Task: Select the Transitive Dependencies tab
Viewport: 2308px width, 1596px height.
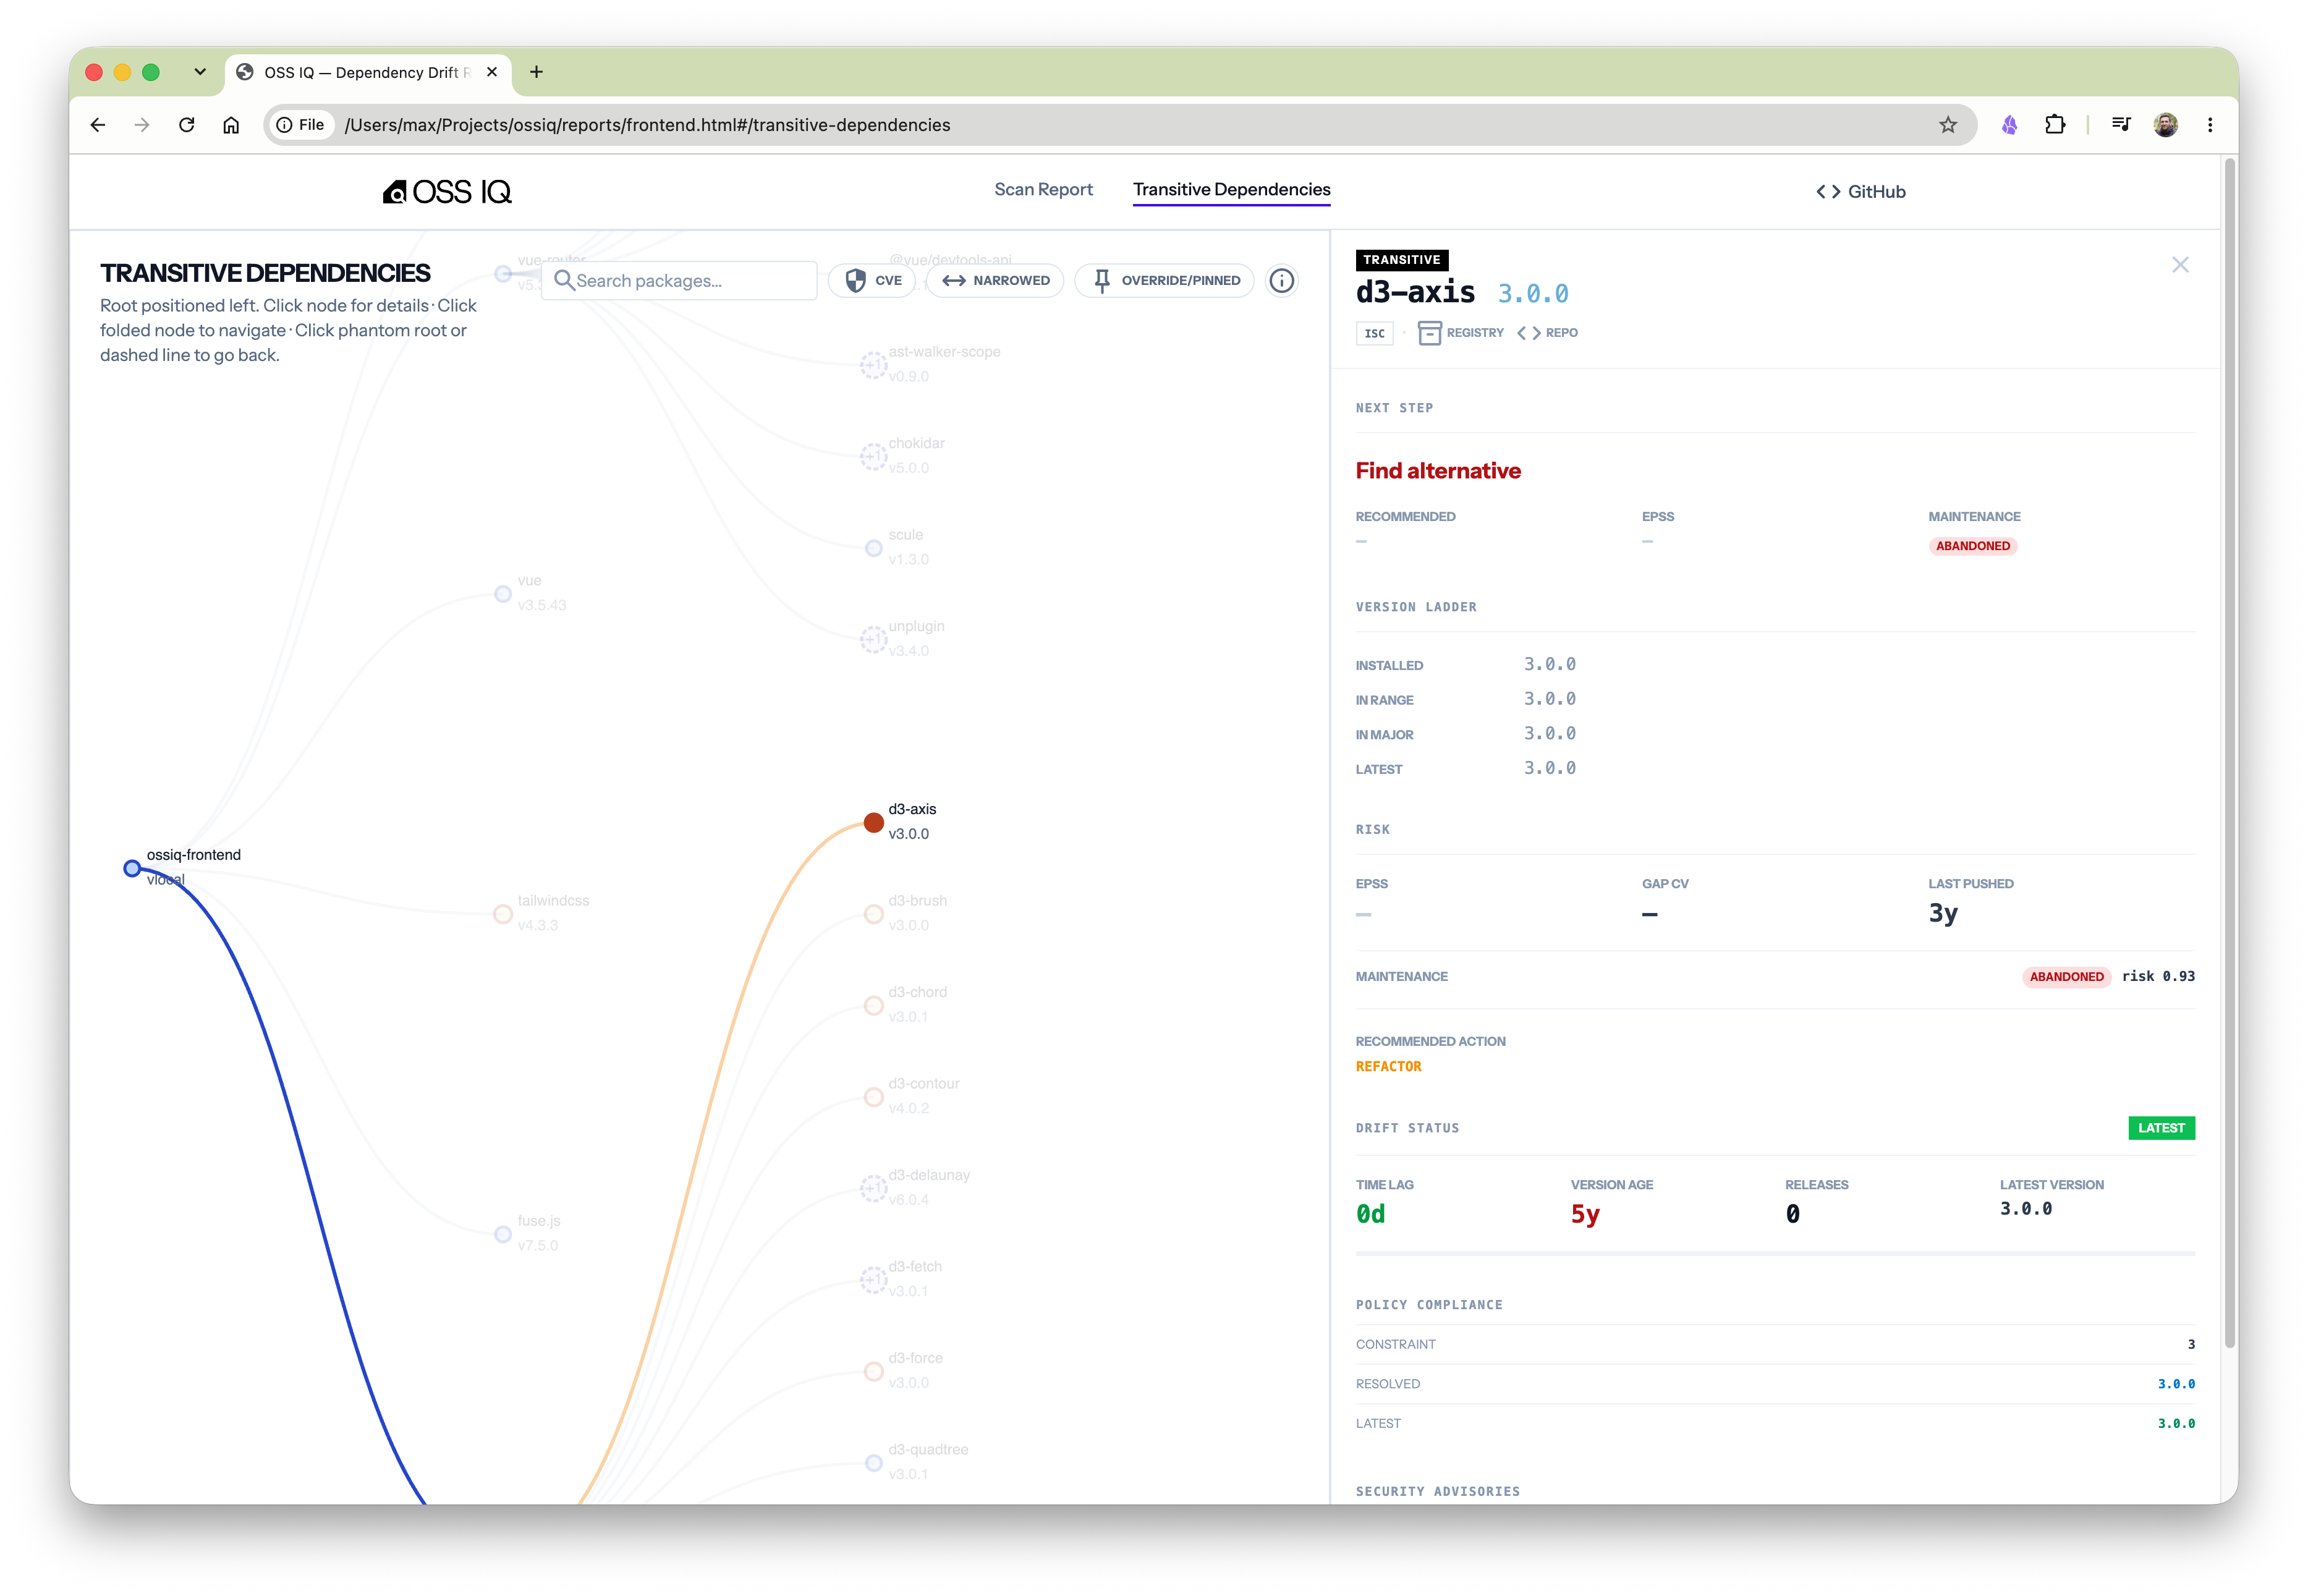Action: coord(1231,190)
